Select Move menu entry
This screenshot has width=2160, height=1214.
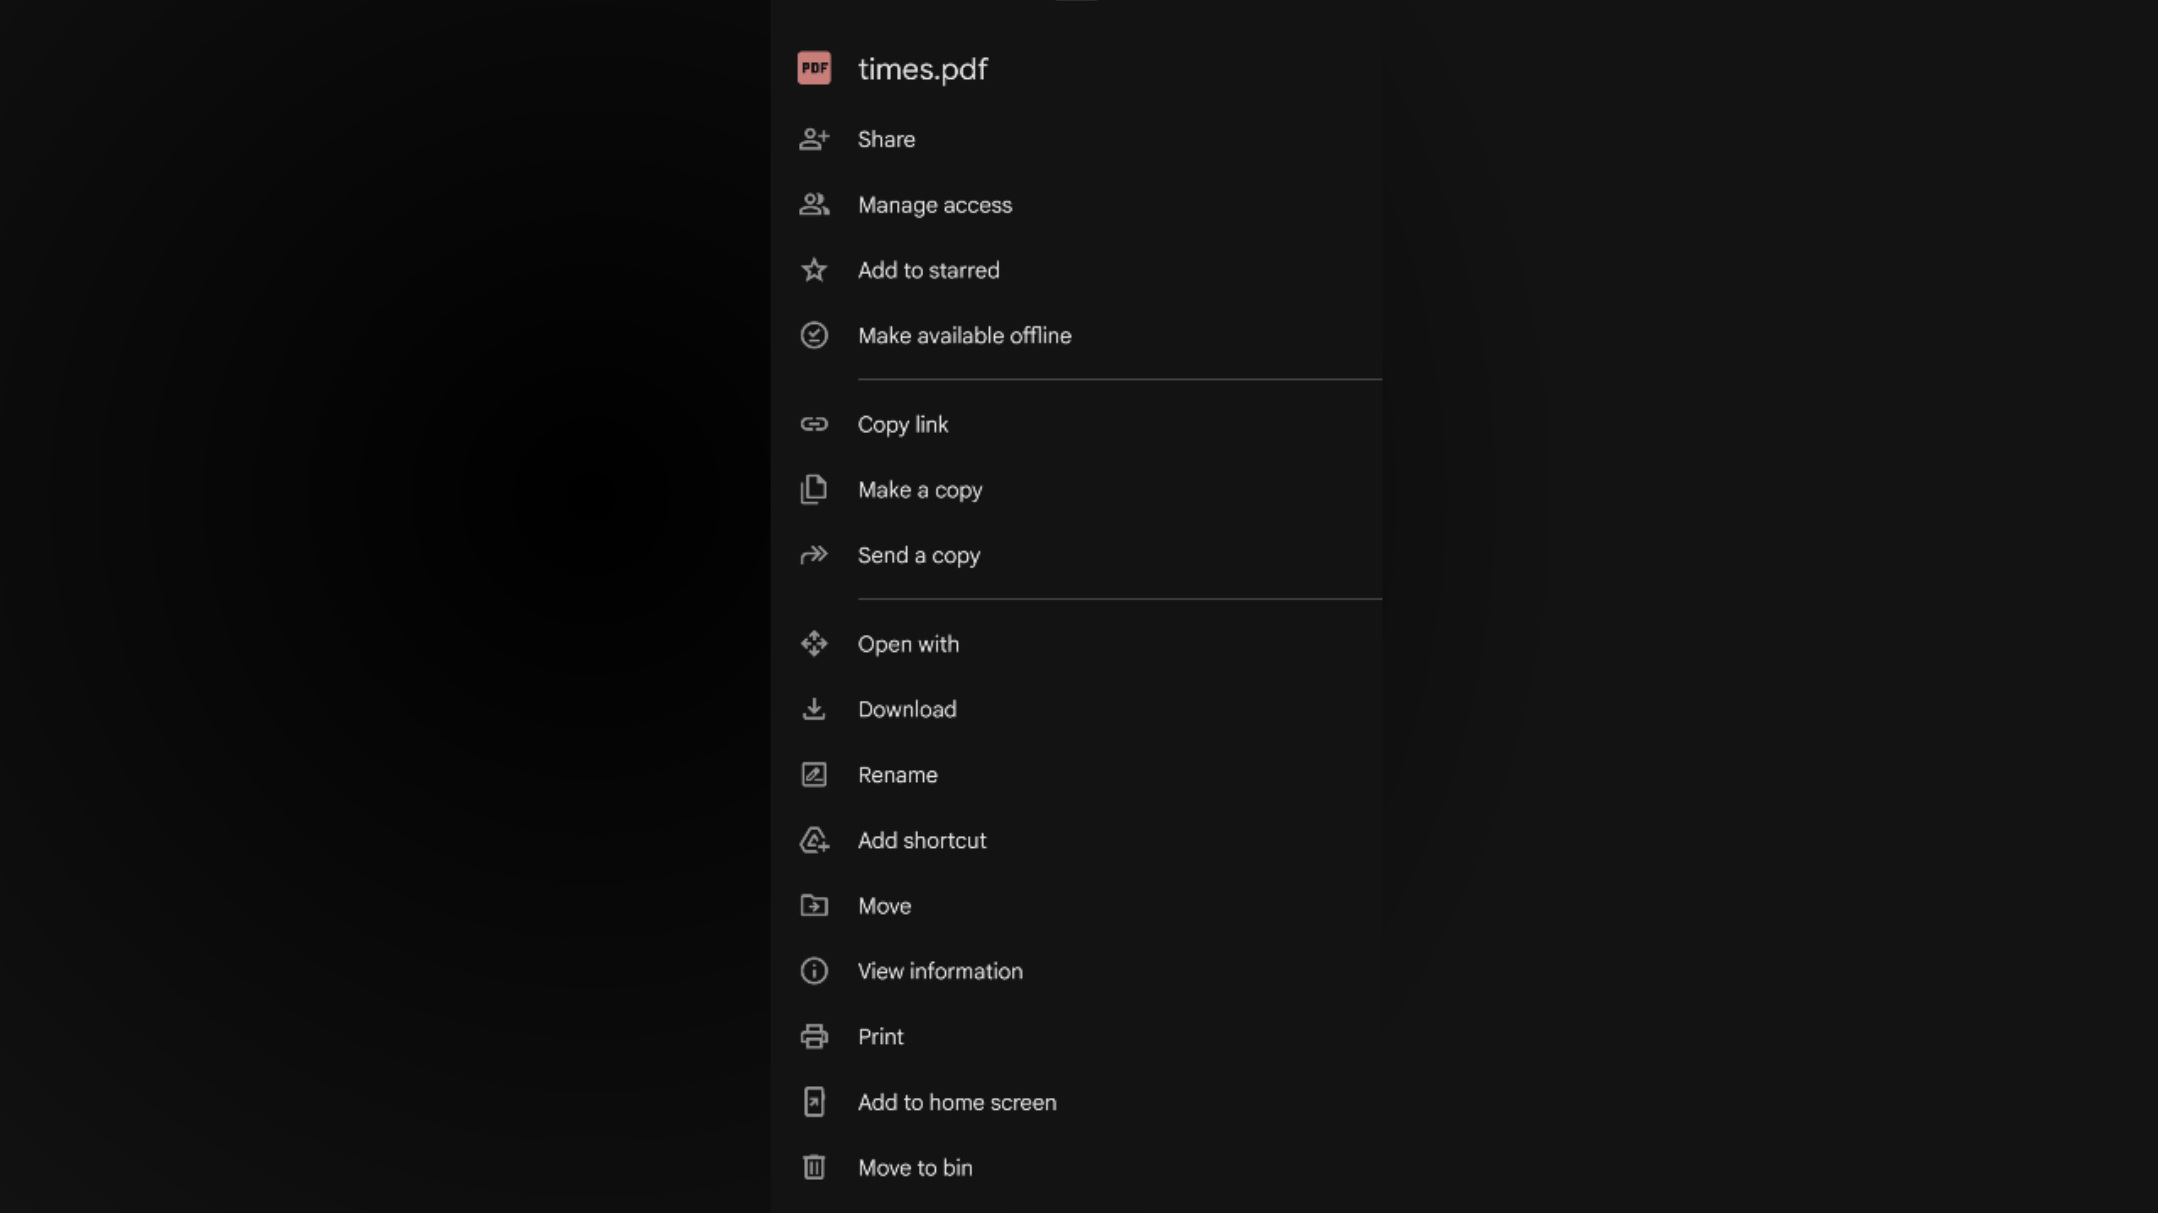pyautogui.click(x=884, y=906)
